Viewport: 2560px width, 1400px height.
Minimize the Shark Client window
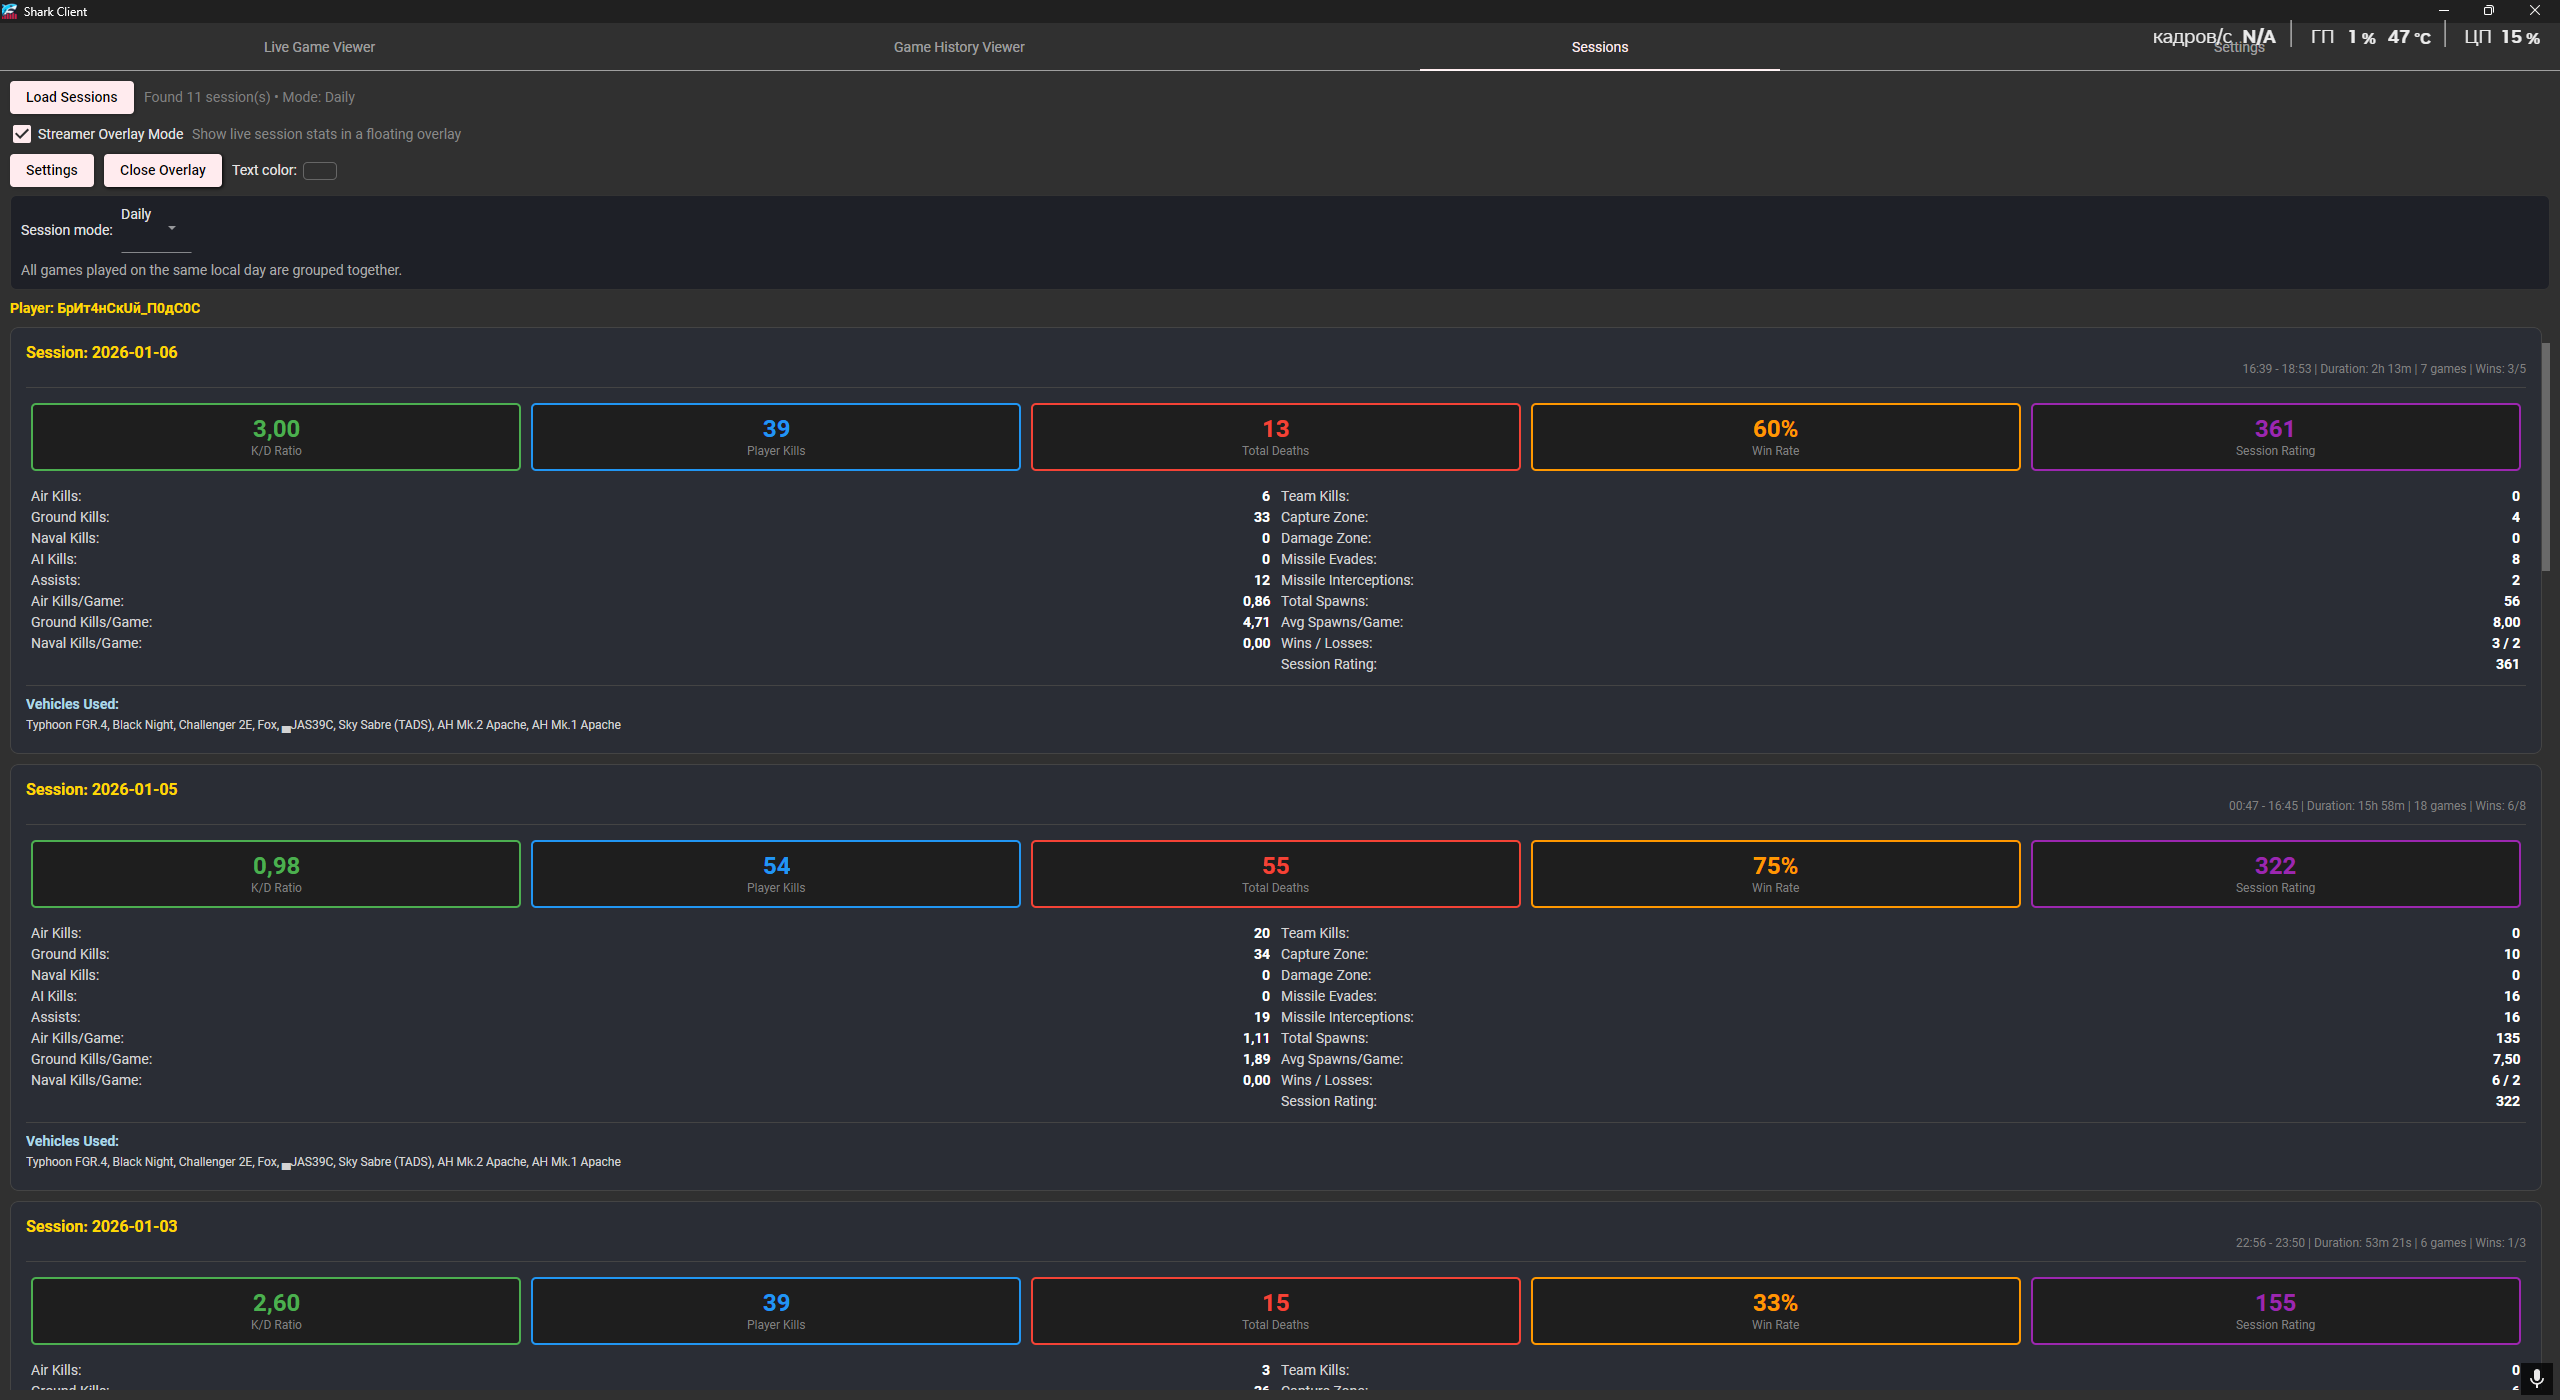tap(2443, 11)
